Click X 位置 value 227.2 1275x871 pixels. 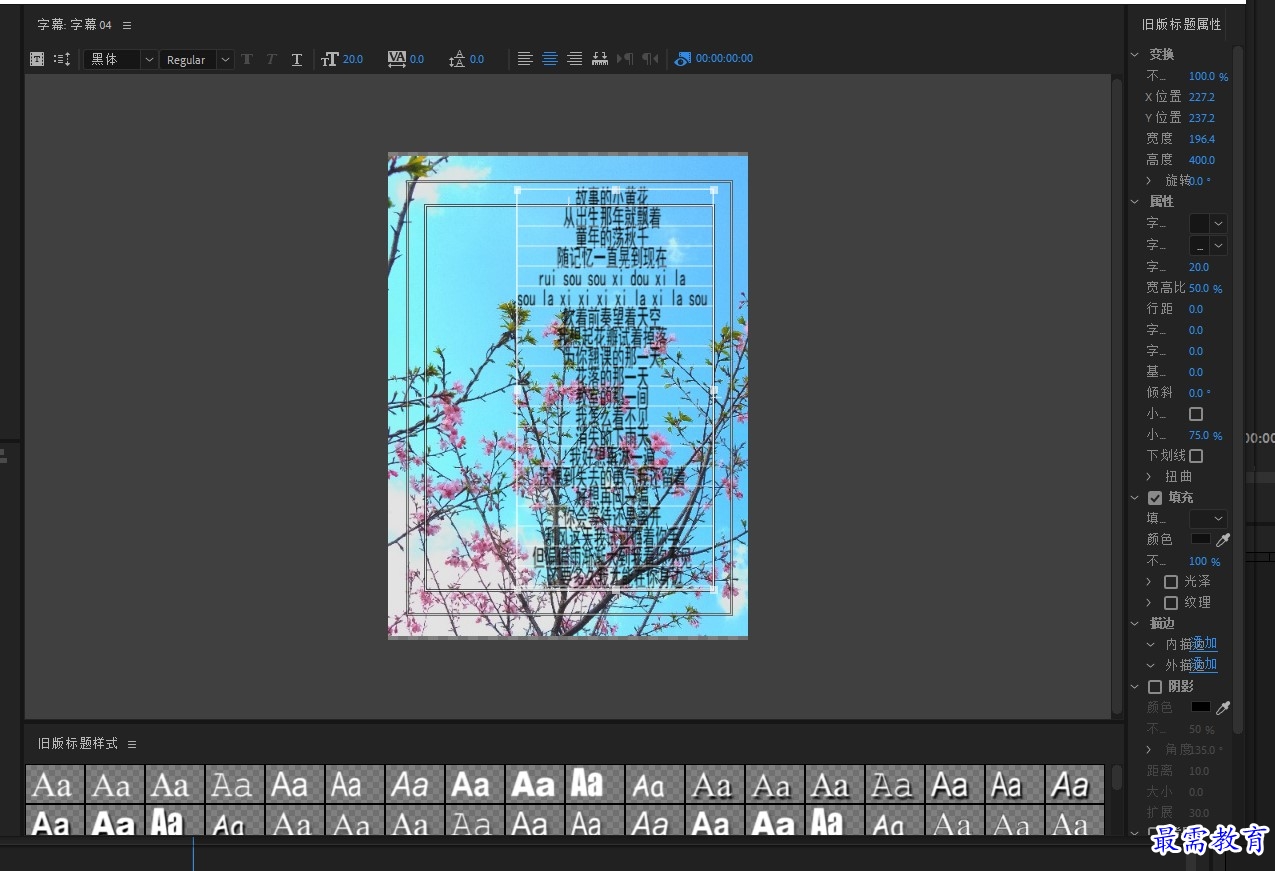pyautogui.click(x=1202, y=97)
